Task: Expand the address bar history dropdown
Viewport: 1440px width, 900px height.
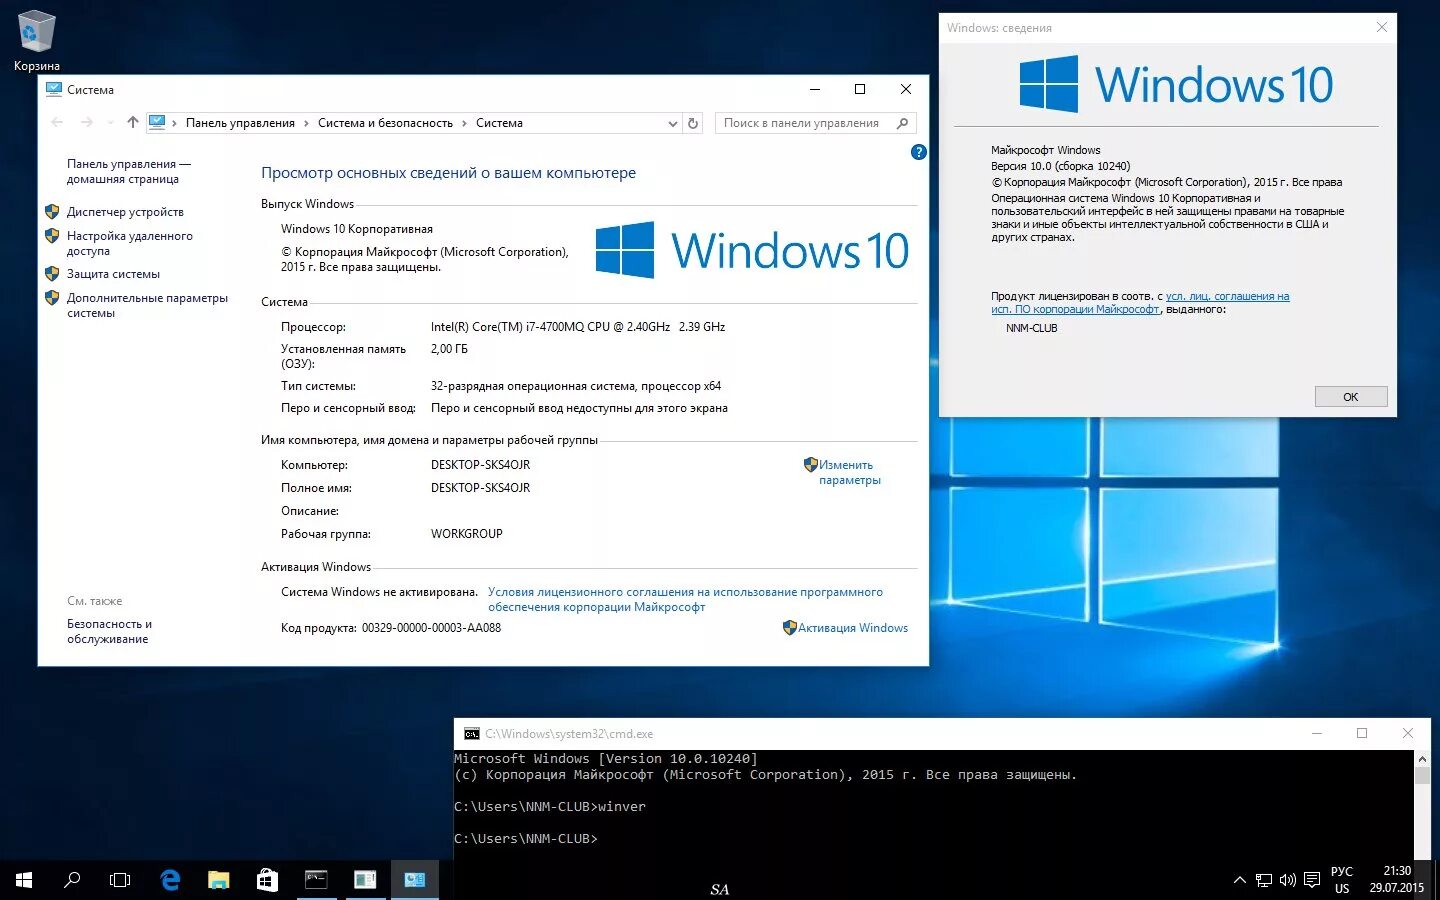Action: point(672,123)
